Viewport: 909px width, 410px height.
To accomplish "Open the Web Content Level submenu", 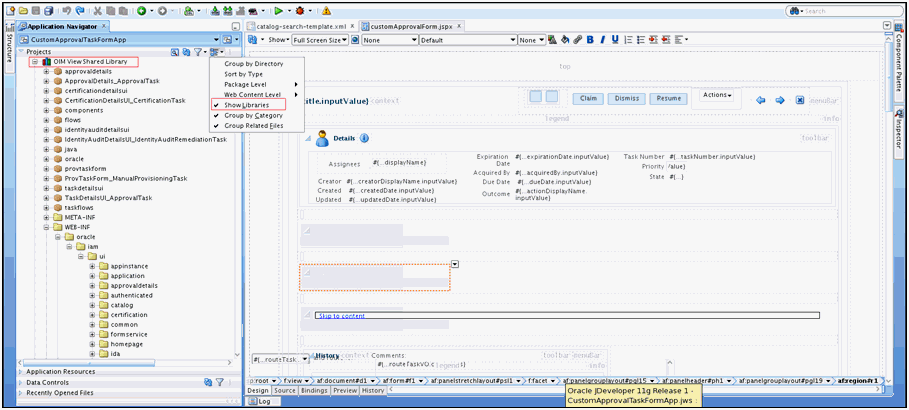I will (x=255, y=95).
